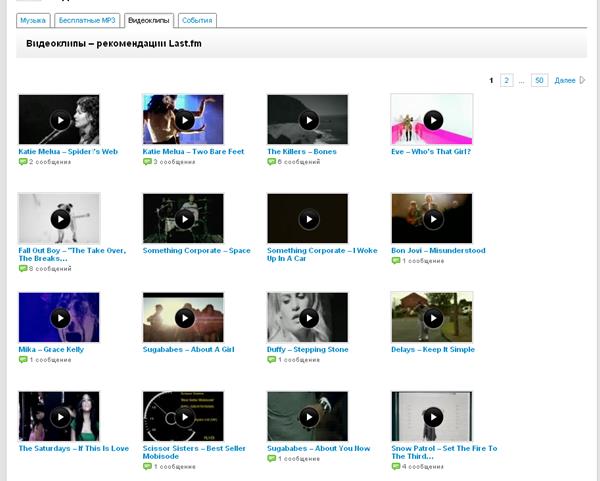Select the Видеоклипы tab
This screenshot has width=600, height=481.
click(x=150, y=20)
